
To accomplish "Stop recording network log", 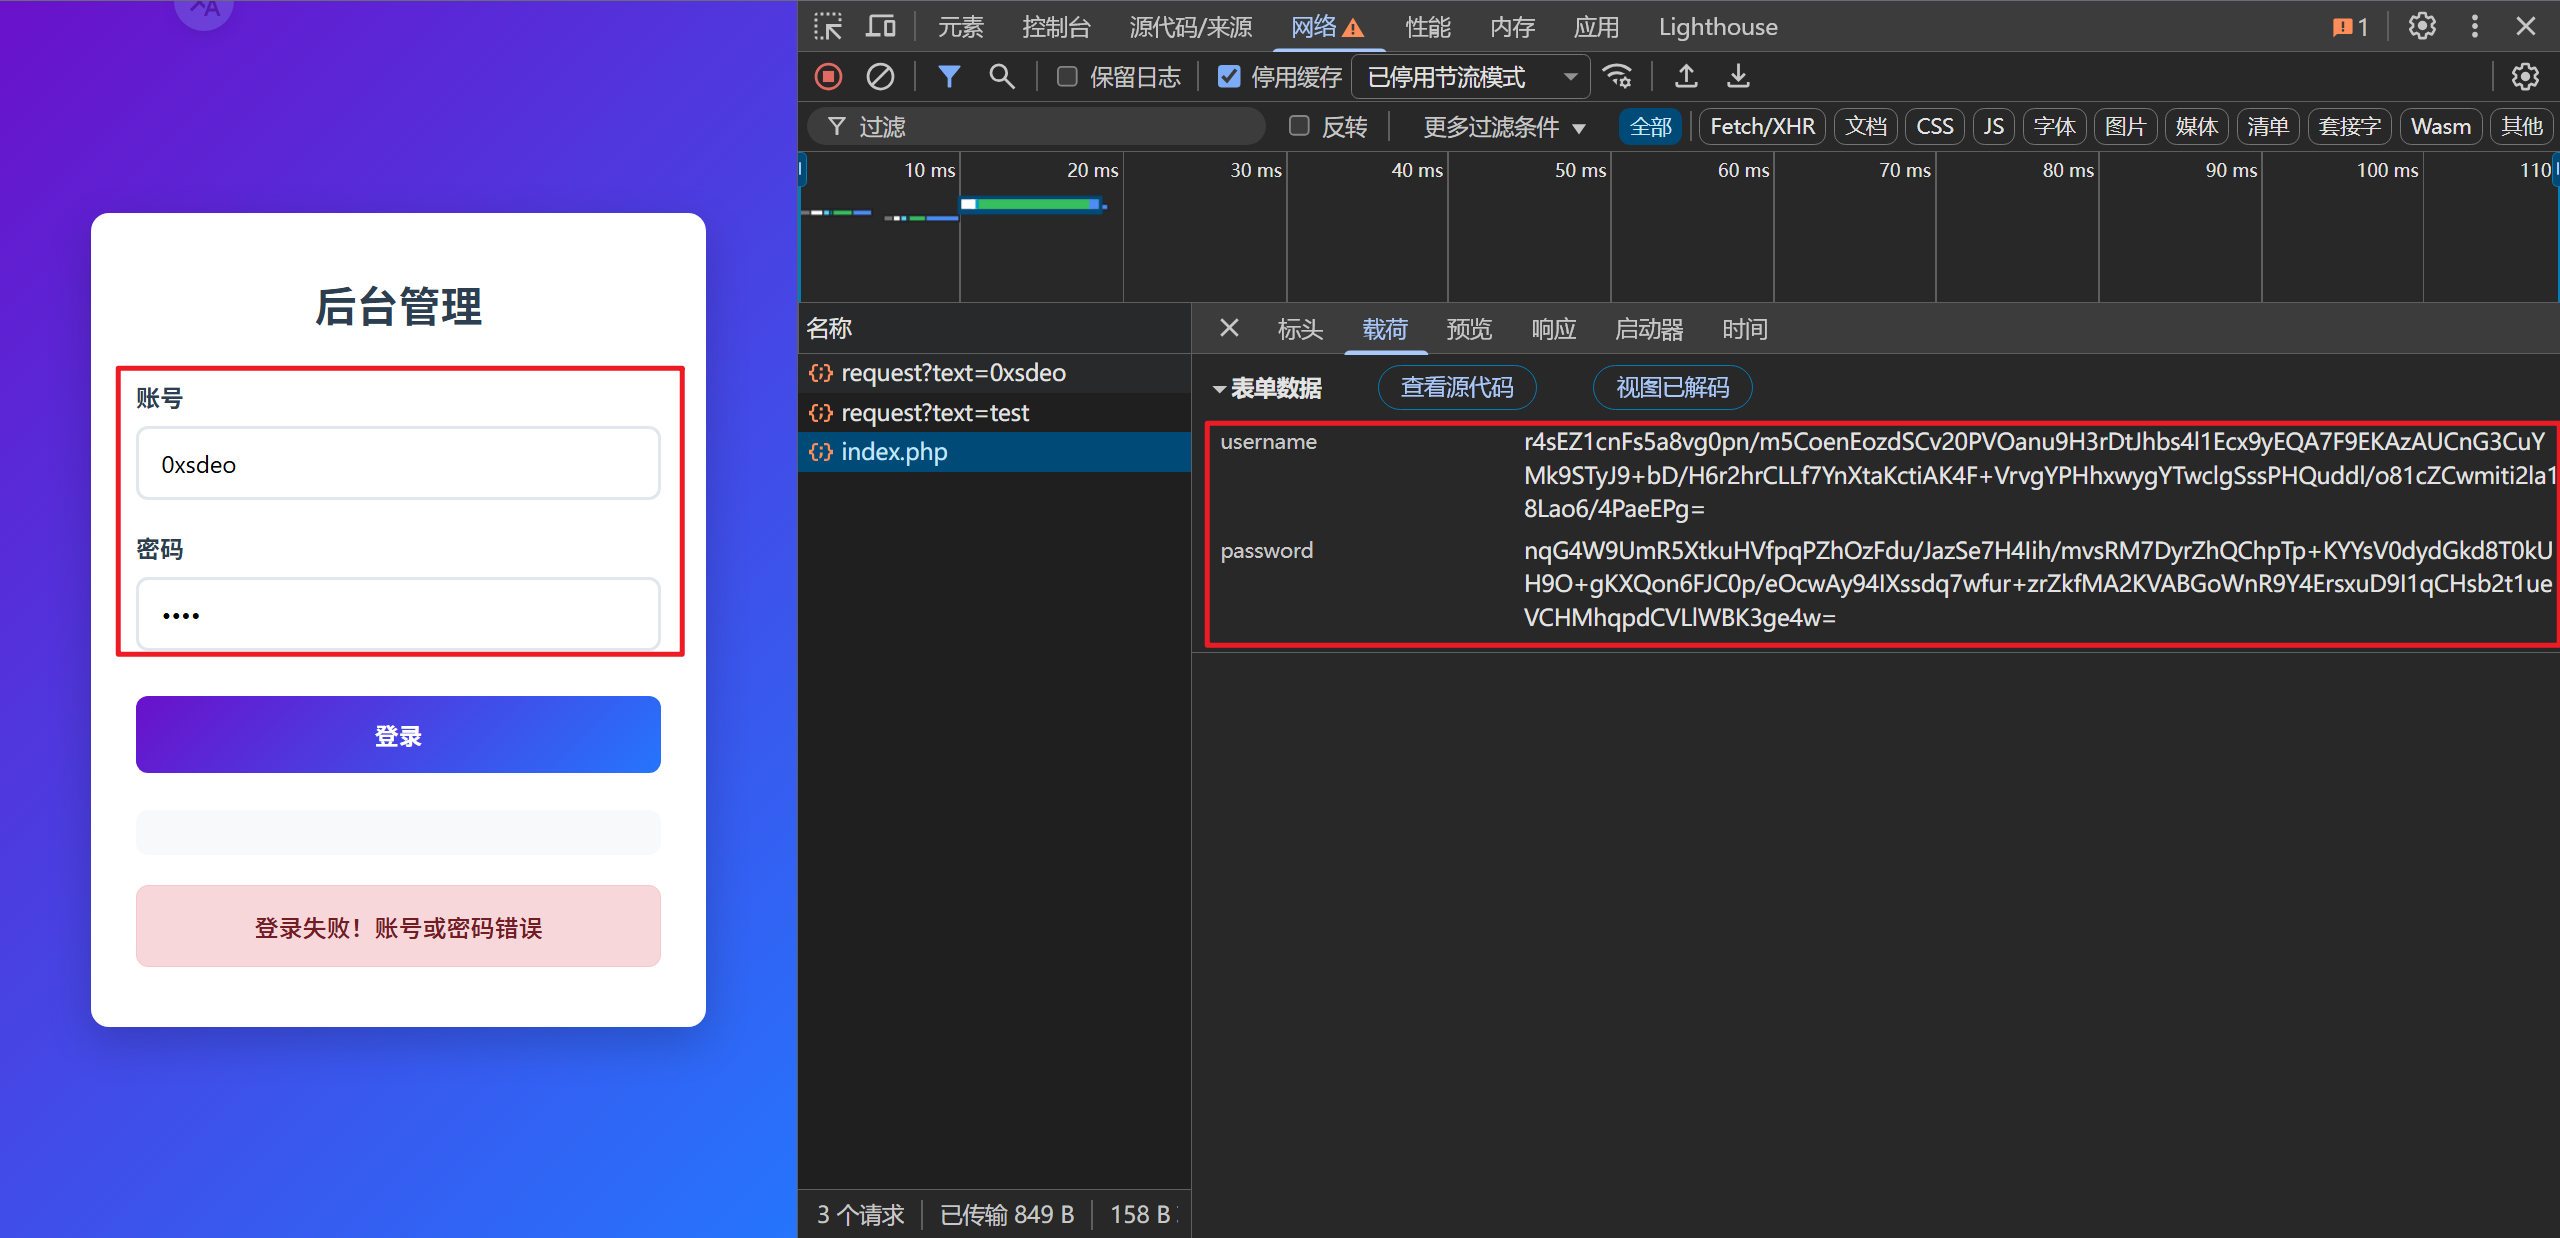I will tap(828, 76).
